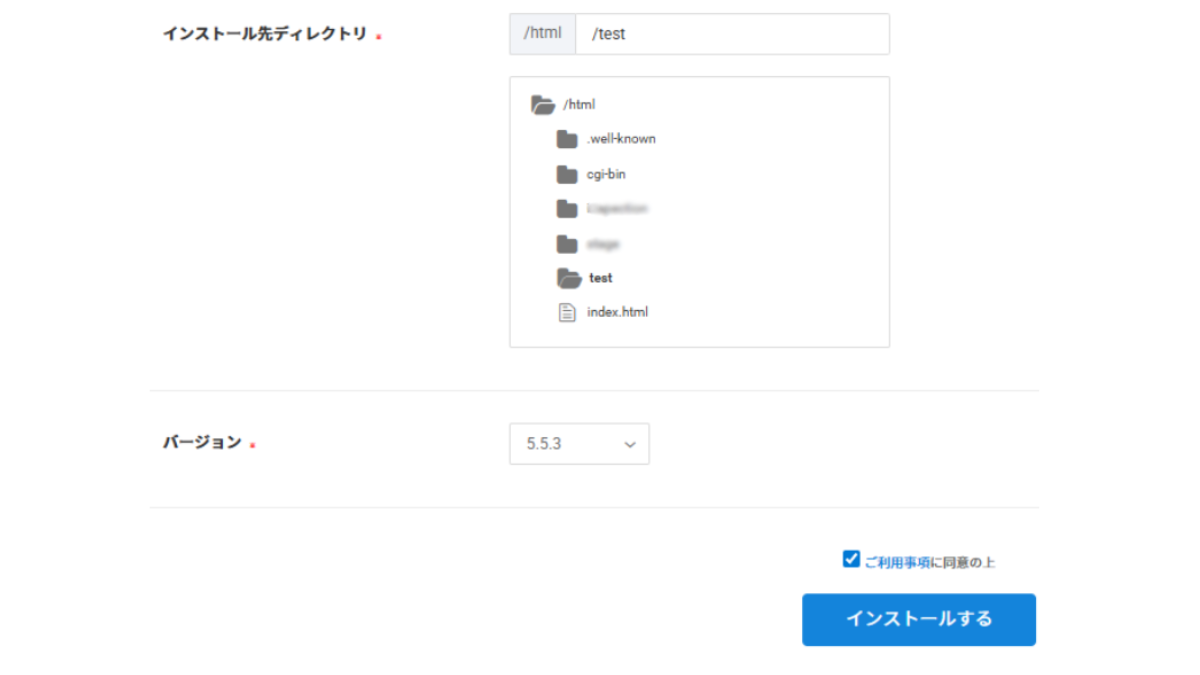Click the folder icon directly above test

567,244
